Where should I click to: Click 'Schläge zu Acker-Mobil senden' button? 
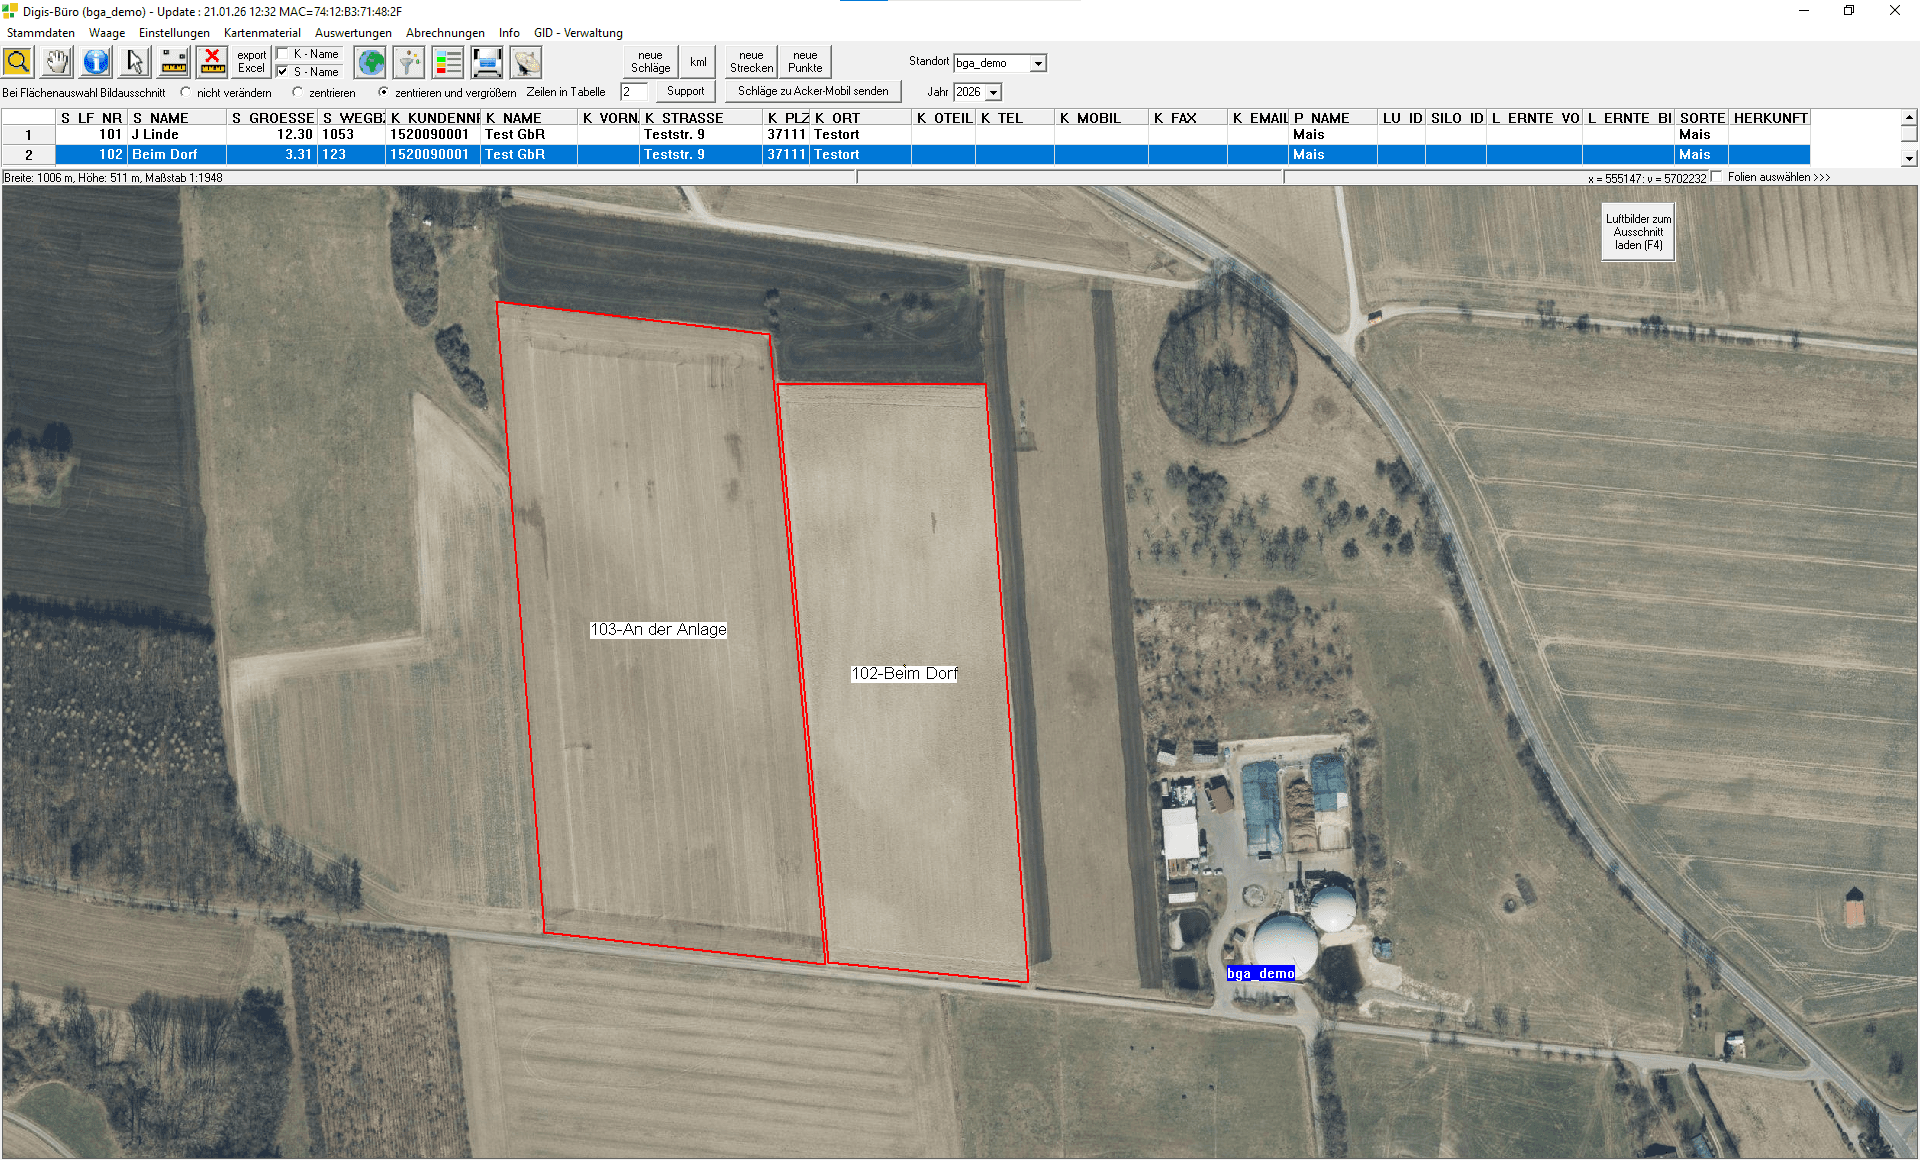click(x=812, y=91)
